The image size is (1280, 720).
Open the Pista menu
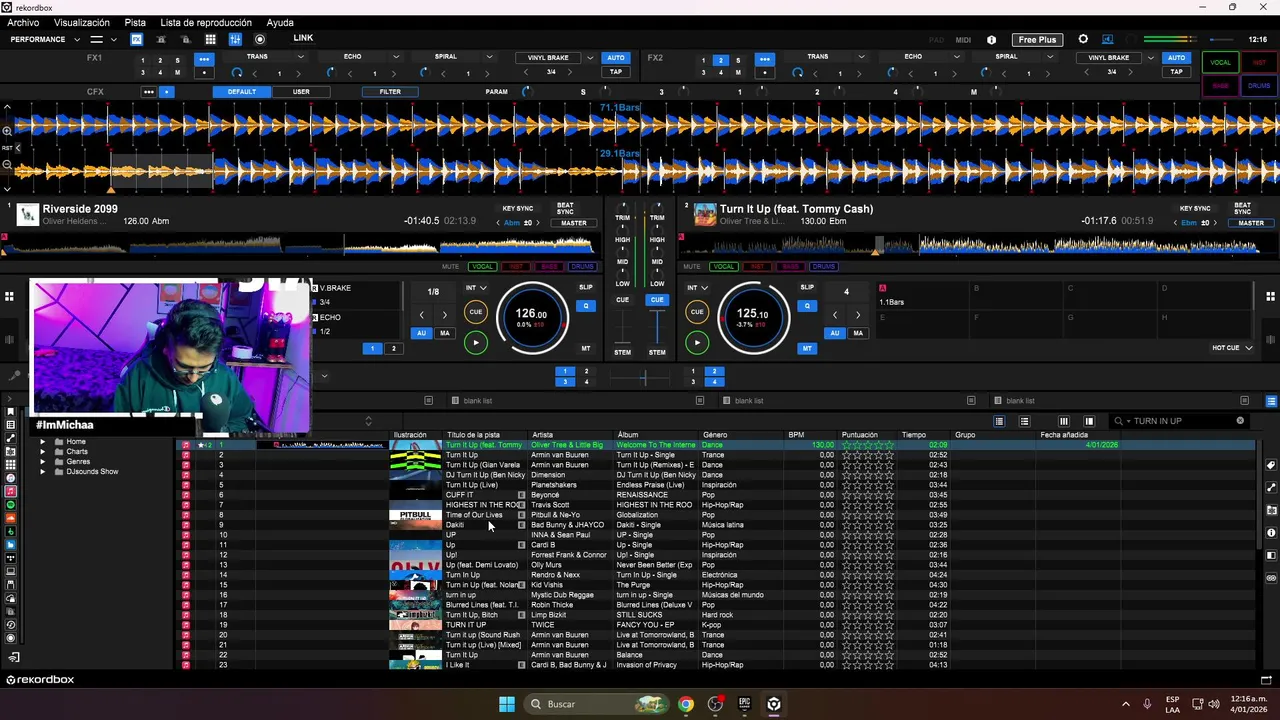coord(135,22)
